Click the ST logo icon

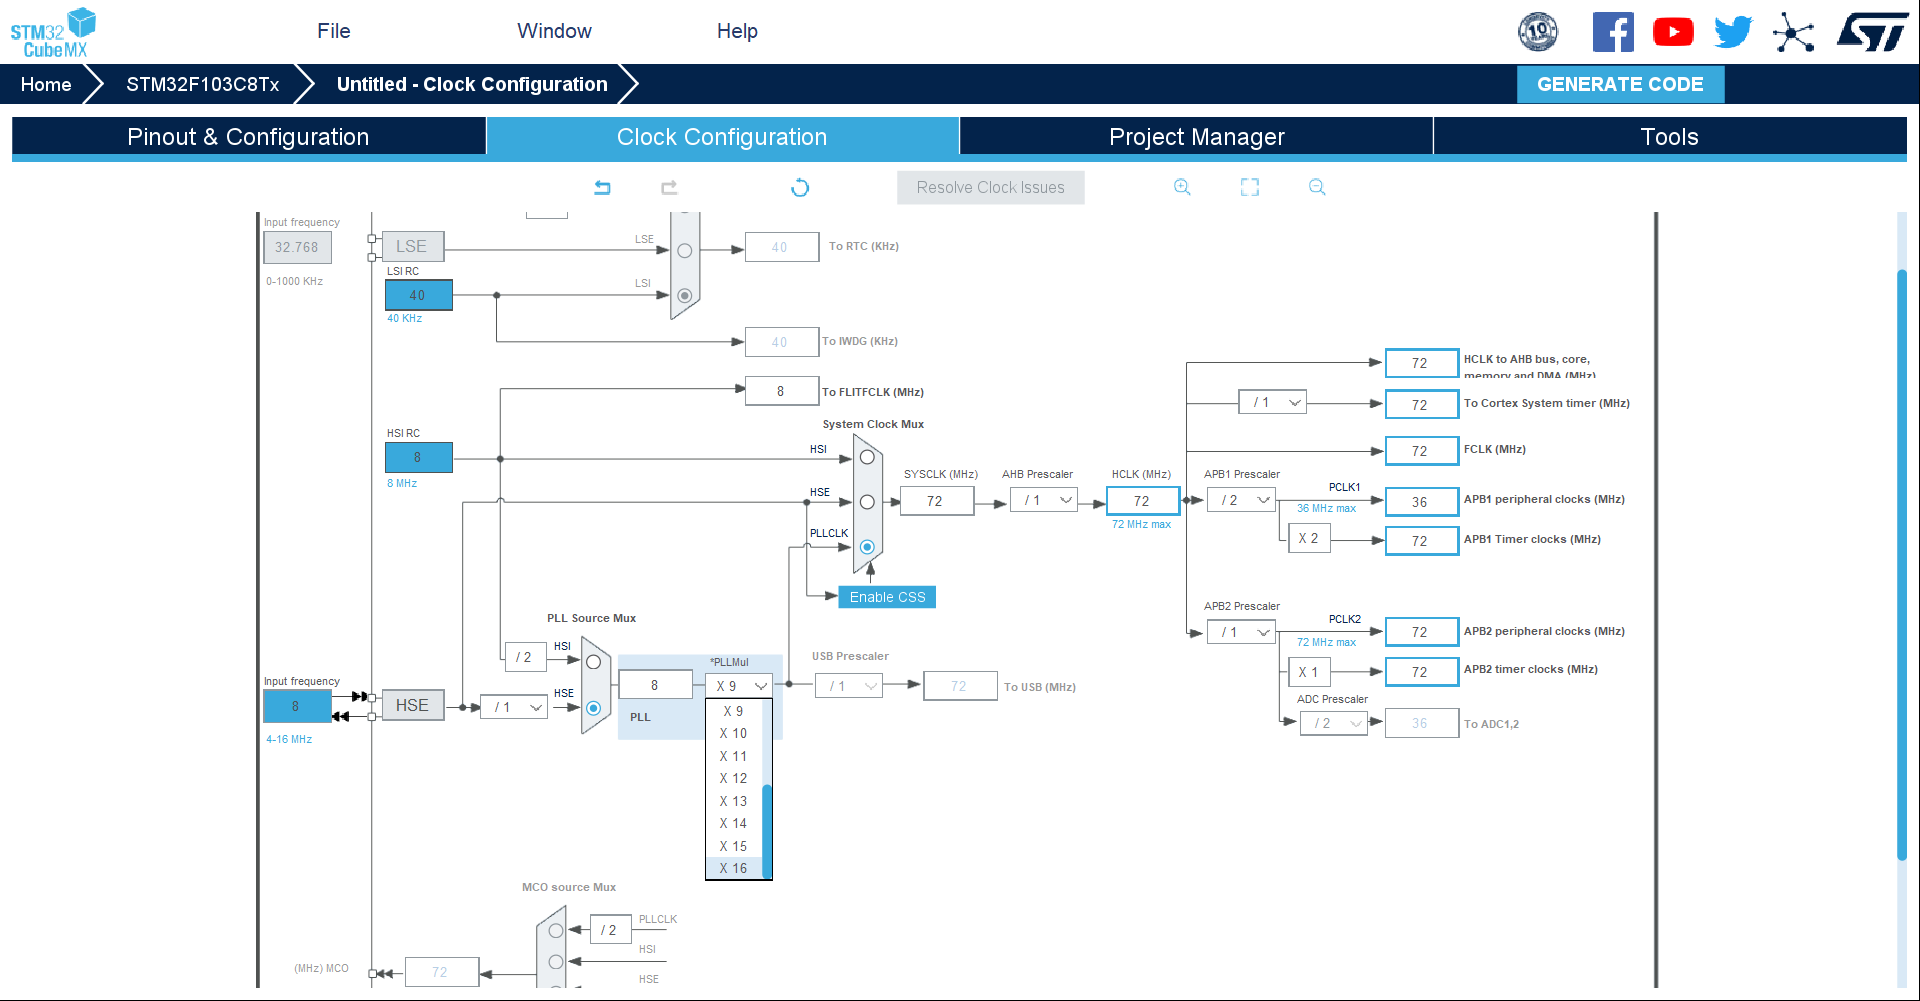pos(1872,32)
